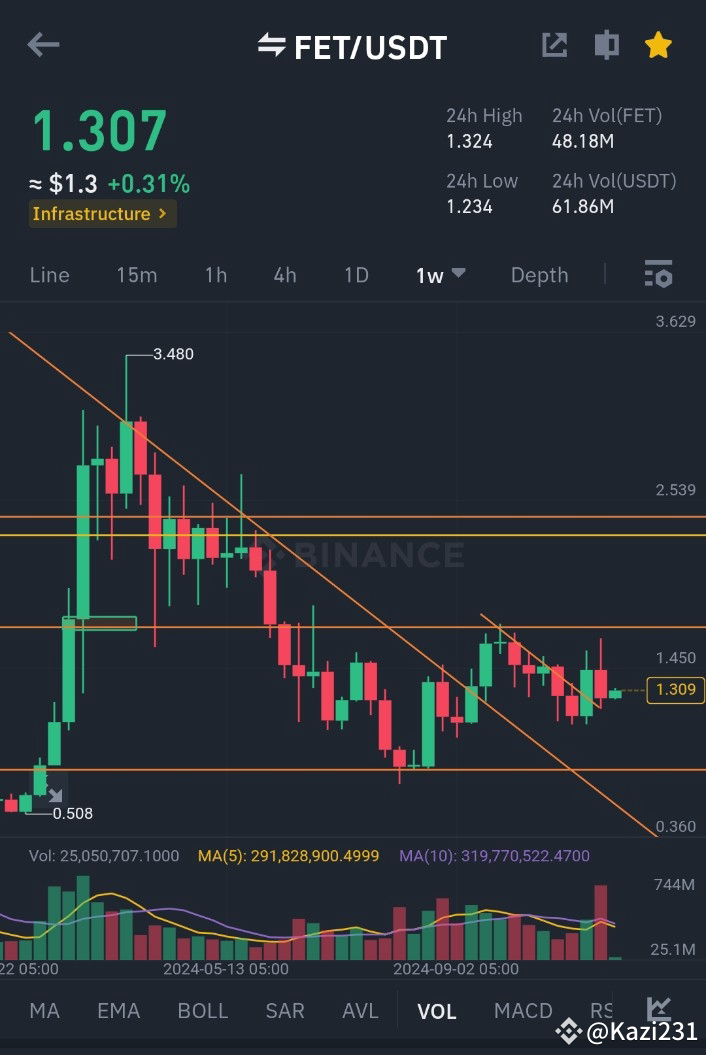706x1055 pixels.
Task: Tap the FET/USDT pair title
Action: point(370,47)
